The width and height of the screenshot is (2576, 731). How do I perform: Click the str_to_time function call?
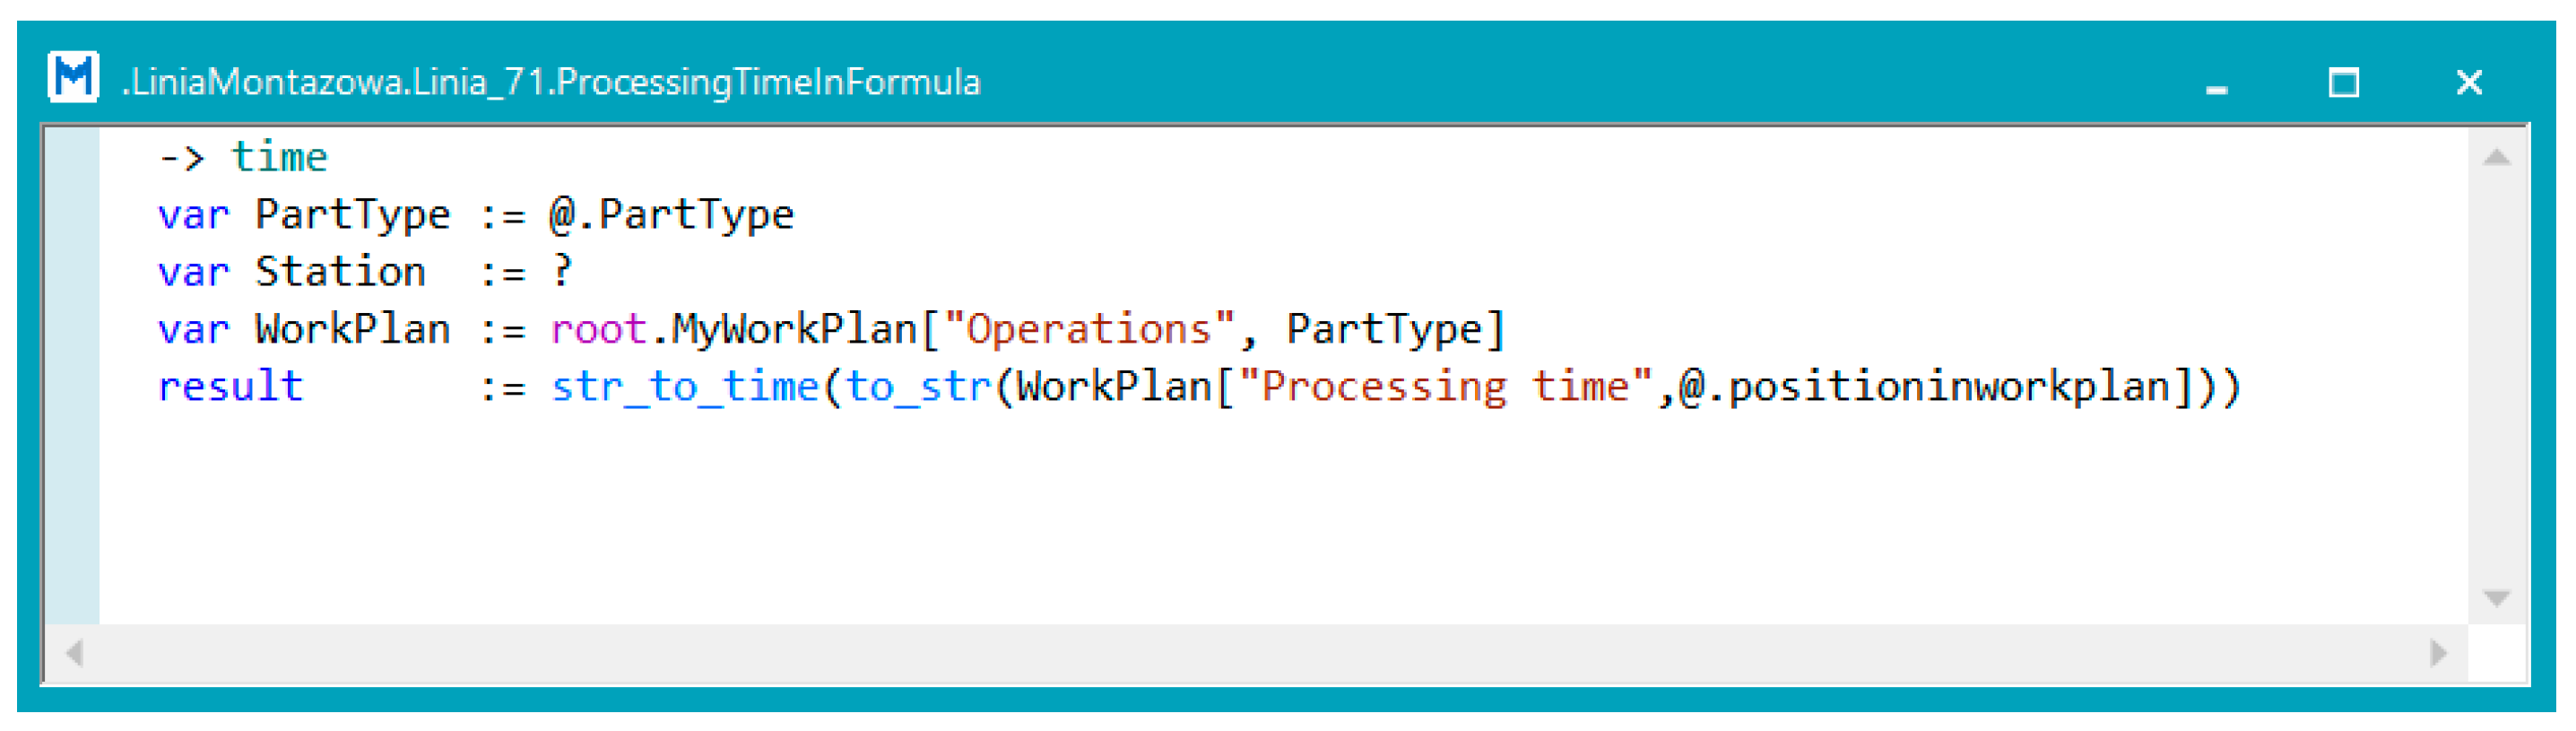pyautogui.click(x=685, y=386)
